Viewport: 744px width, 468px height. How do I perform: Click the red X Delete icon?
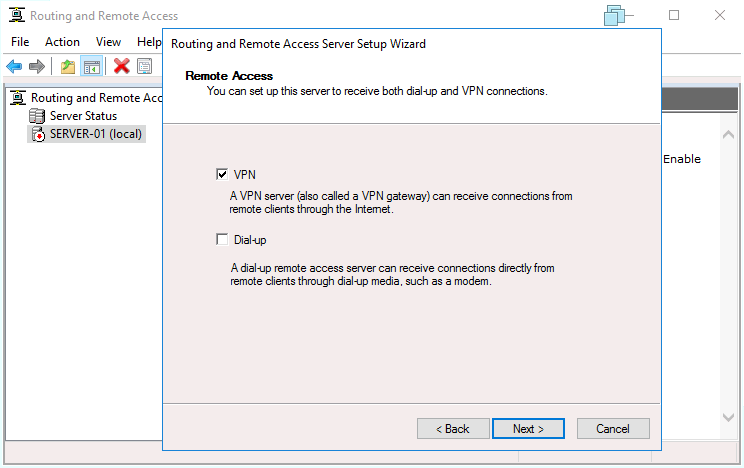(x=122, y=66)
